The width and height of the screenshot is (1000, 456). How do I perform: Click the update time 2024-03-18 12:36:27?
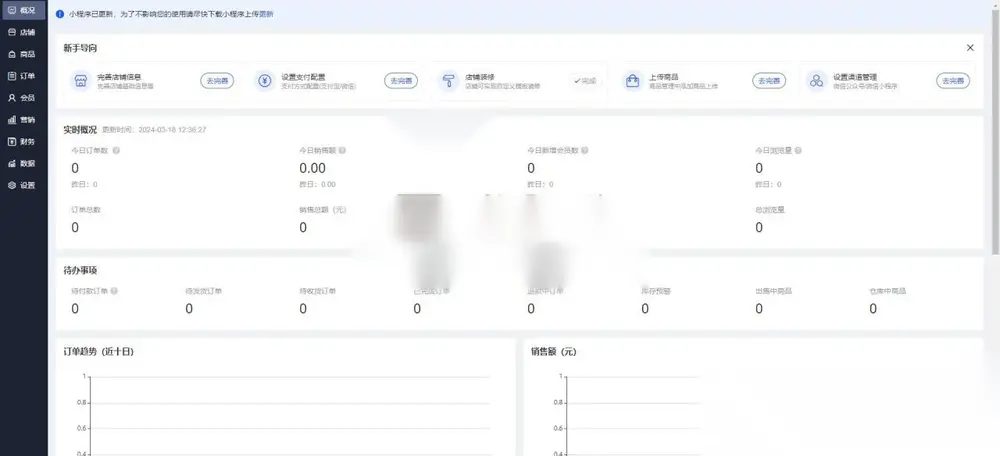[x=172, y=129]
